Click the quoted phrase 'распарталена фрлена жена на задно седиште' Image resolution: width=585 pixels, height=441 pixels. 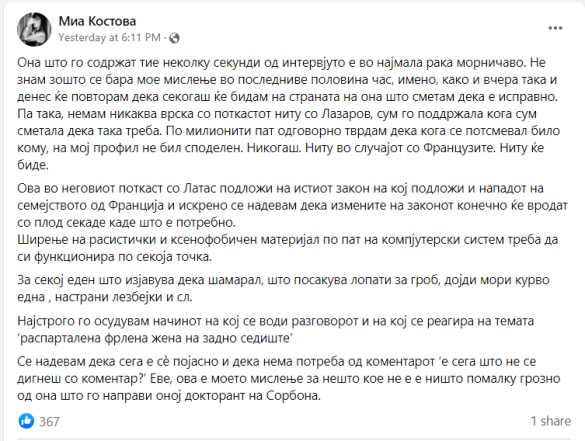point(155,338)
